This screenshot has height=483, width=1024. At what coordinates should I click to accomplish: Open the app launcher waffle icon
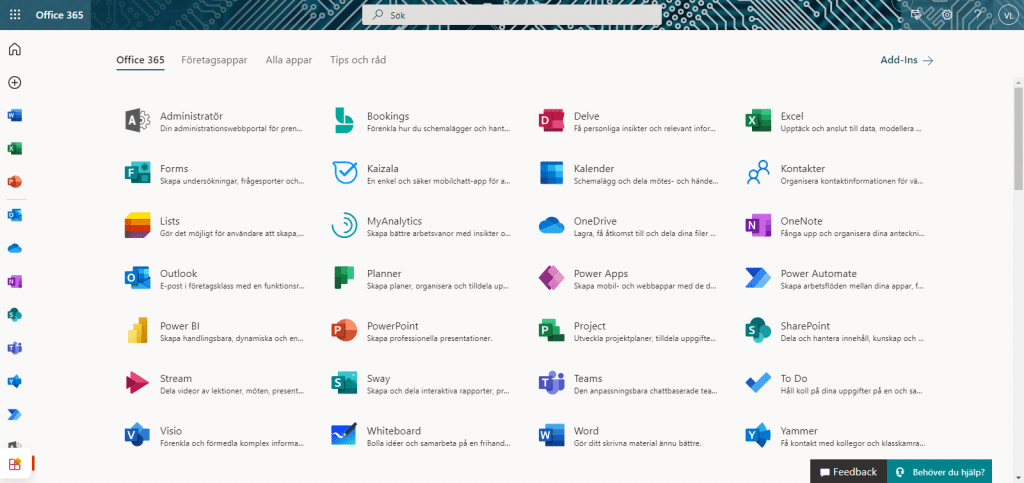coord(14,14)
